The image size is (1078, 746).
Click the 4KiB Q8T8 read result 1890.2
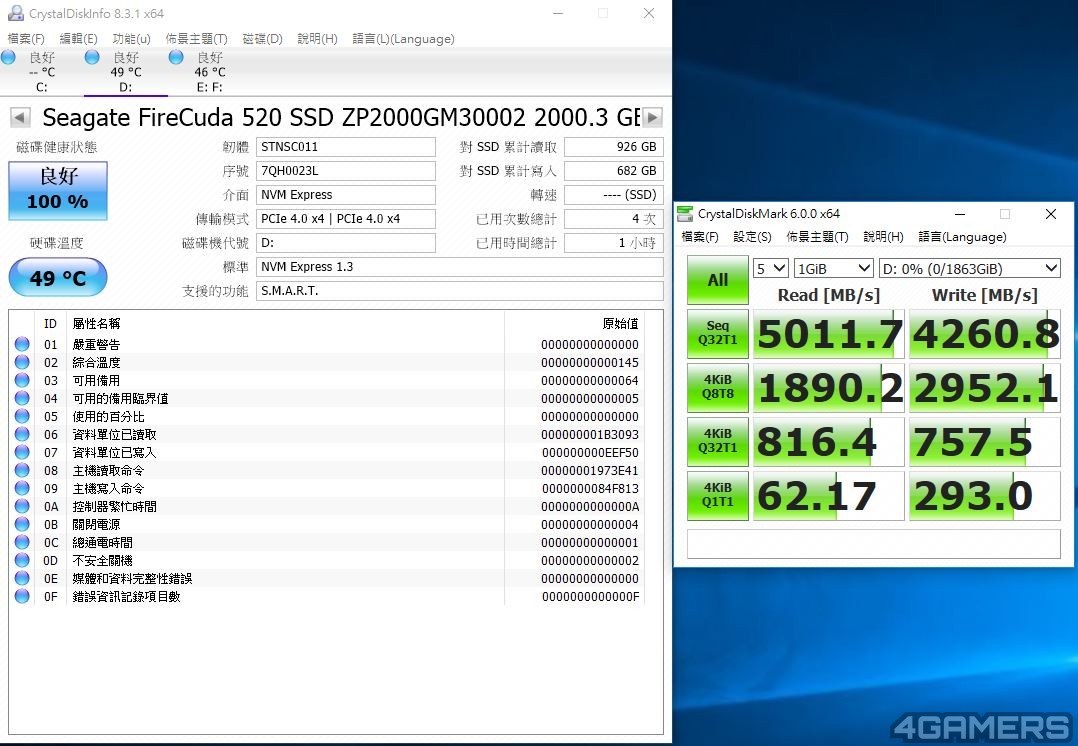pos(828,387)
